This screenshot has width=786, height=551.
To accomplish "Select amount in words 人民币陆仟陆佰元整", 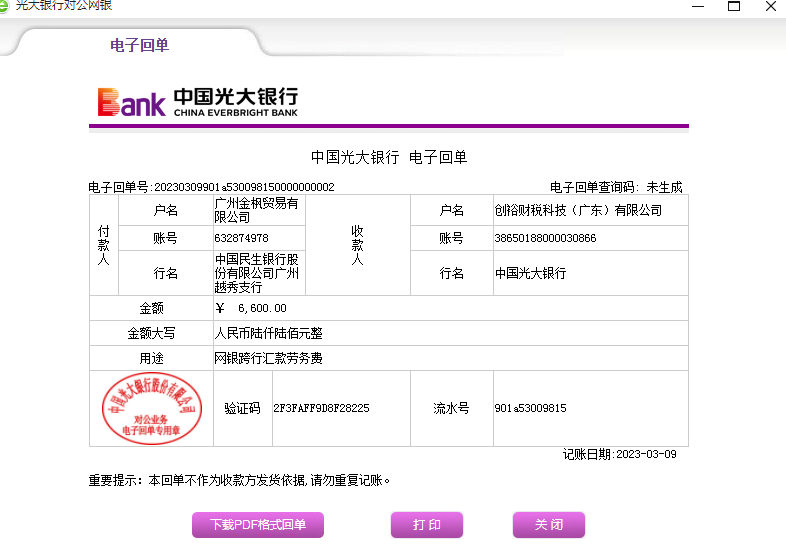I will pyautogui.click(x=268, y=333).
